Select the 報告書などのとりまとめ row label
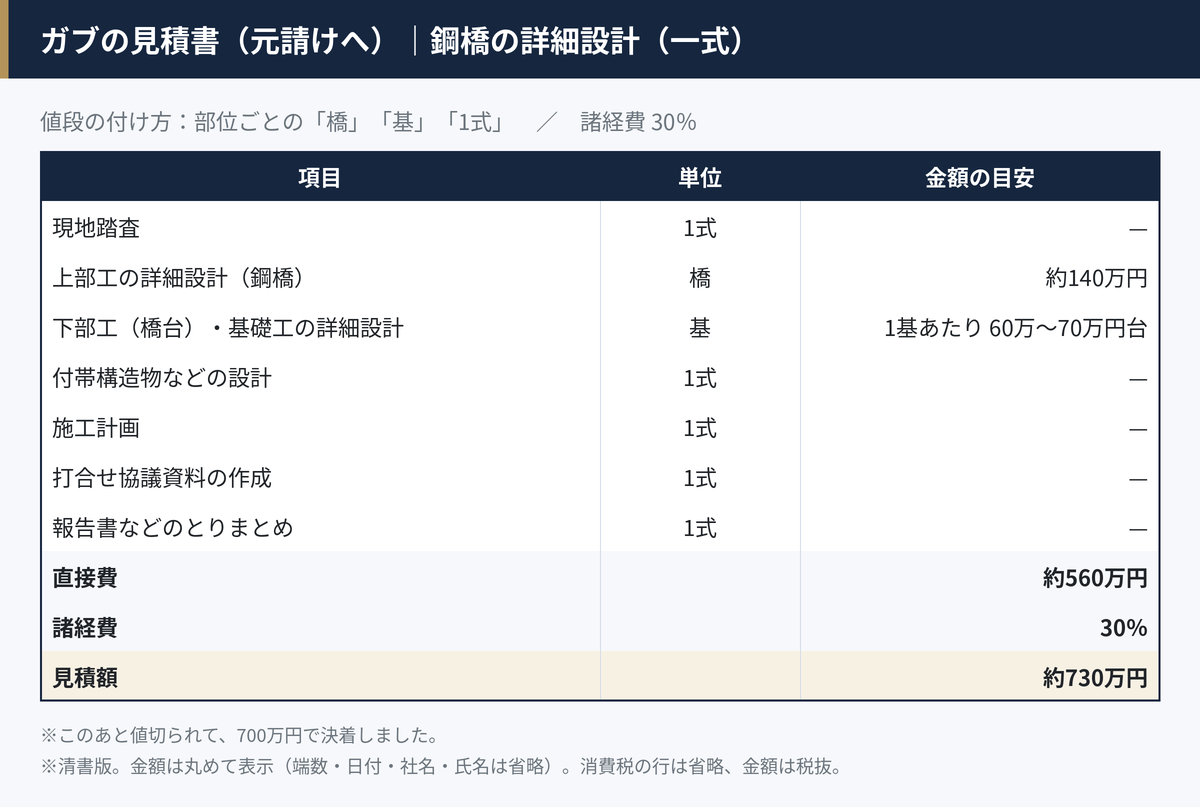The height and width of the screenshot is (807, 1200). coord(173,528)
